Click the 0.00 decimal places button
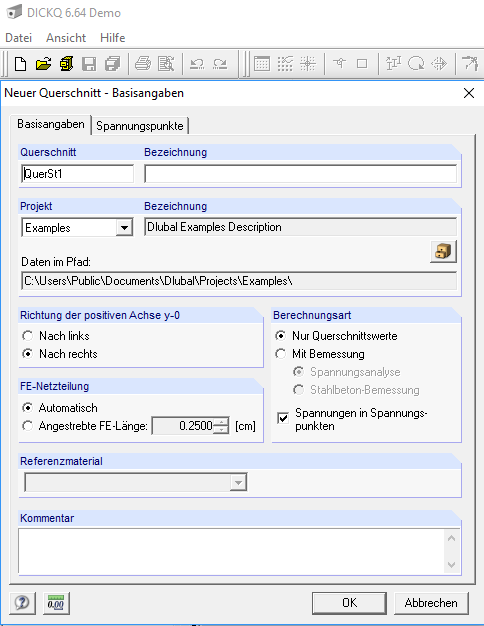Image resolution: width=484 pixels, height=626 pixels. [56, 603]
